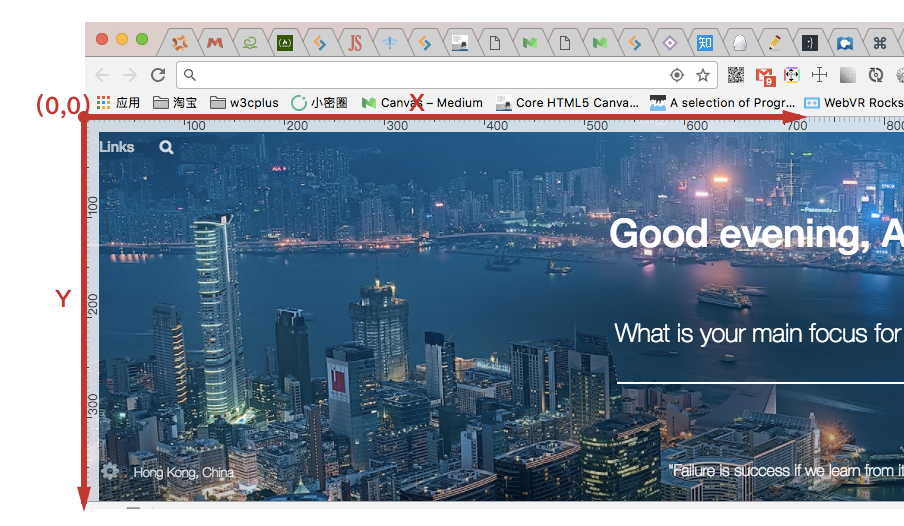Reload the page with the refresh icon
This screenshot has width=904, height=526.
[x=158, y=75]
